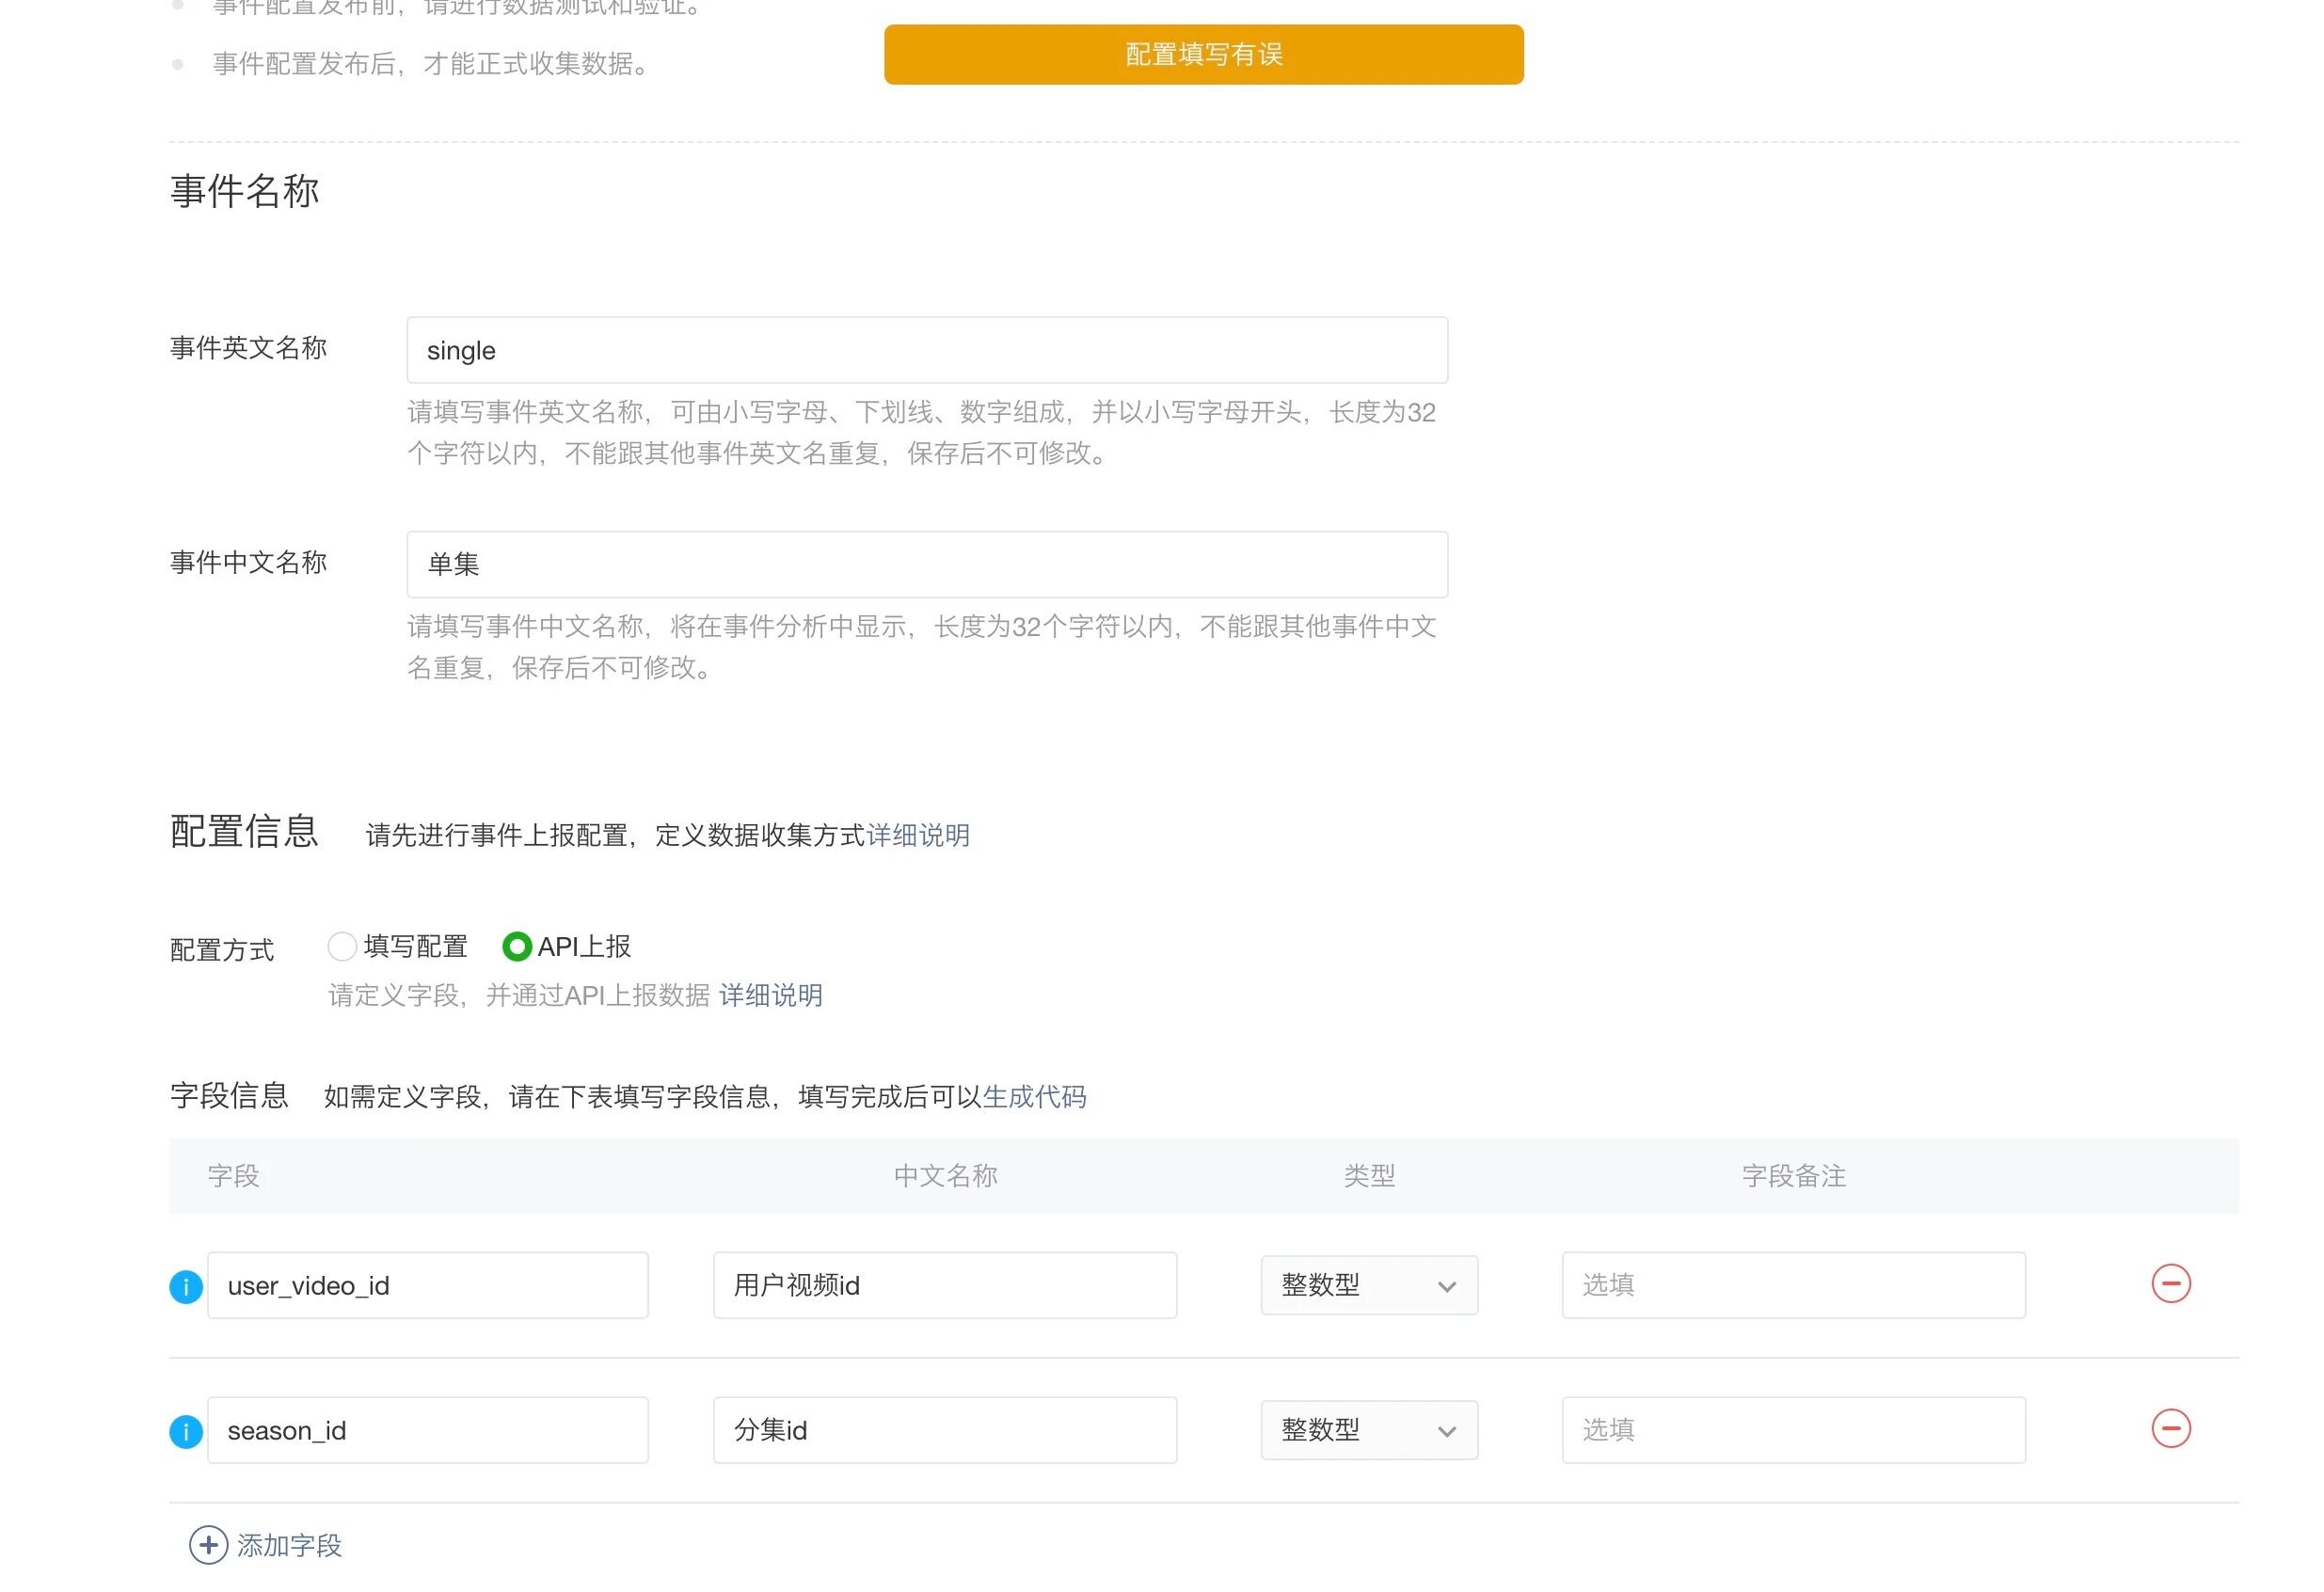Focus the 事件英文名称 input containing single
Viewport: 2324px width, 1592px height.
[926, 350]
